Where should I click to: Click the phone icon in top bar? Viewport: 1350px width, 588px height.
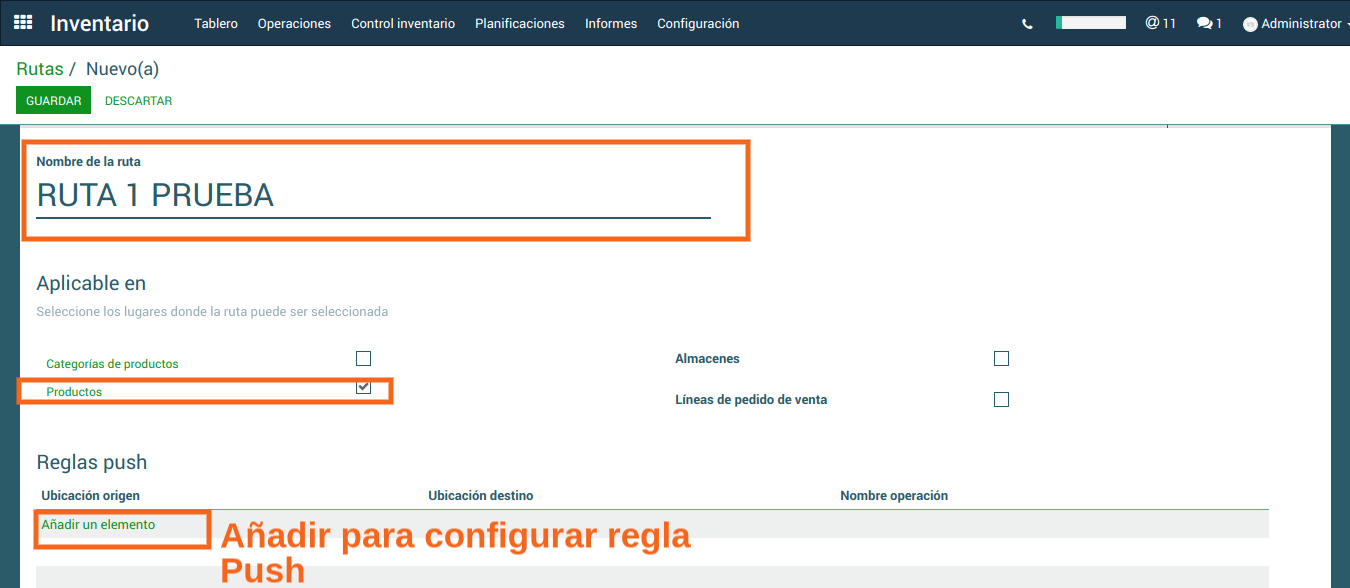(1027, 24)
